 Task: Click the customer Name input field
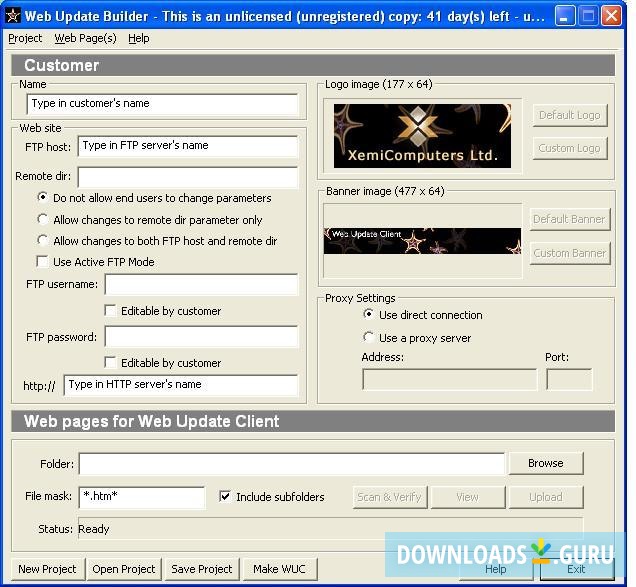[x=162, y=104]
